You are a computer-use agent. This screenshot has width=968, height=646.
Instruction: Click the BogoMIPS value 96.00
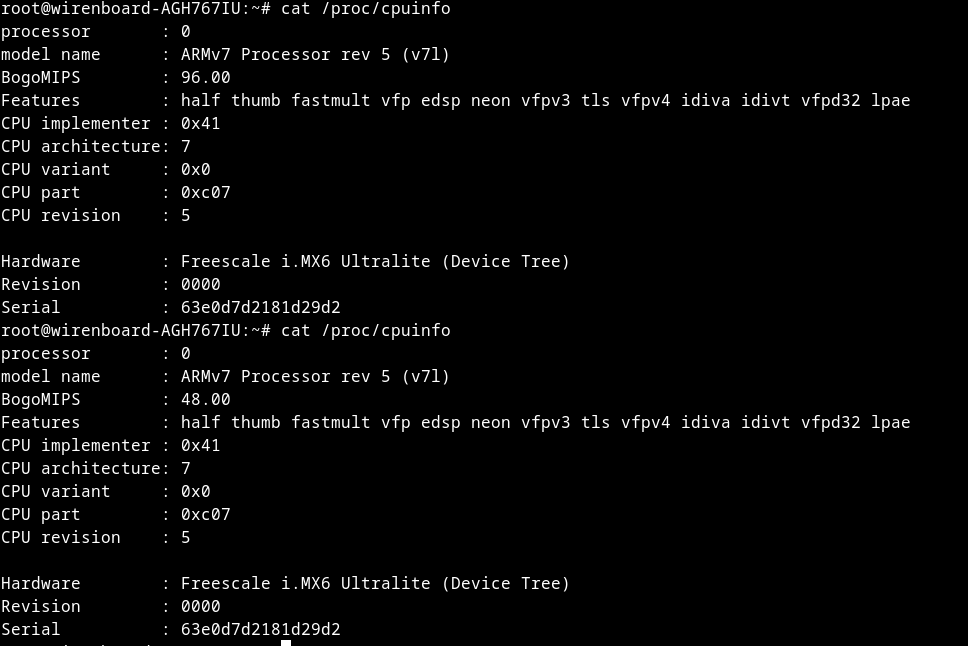tap(205, 77)
